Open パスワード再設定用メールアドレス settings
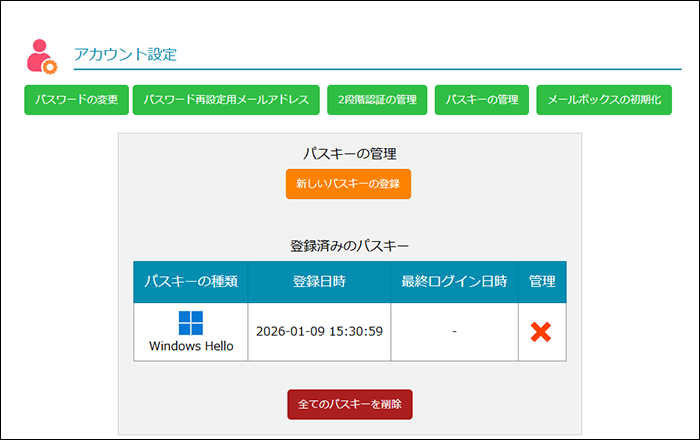Image resolution: width=700 pixels, height=440 pixels. click(x=228, y=100)
